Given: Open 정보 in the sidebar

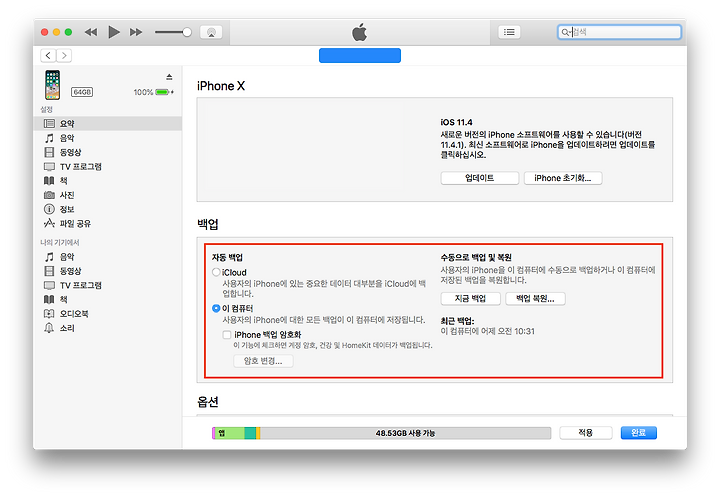Looking at the screenshot, I should 108,209.
